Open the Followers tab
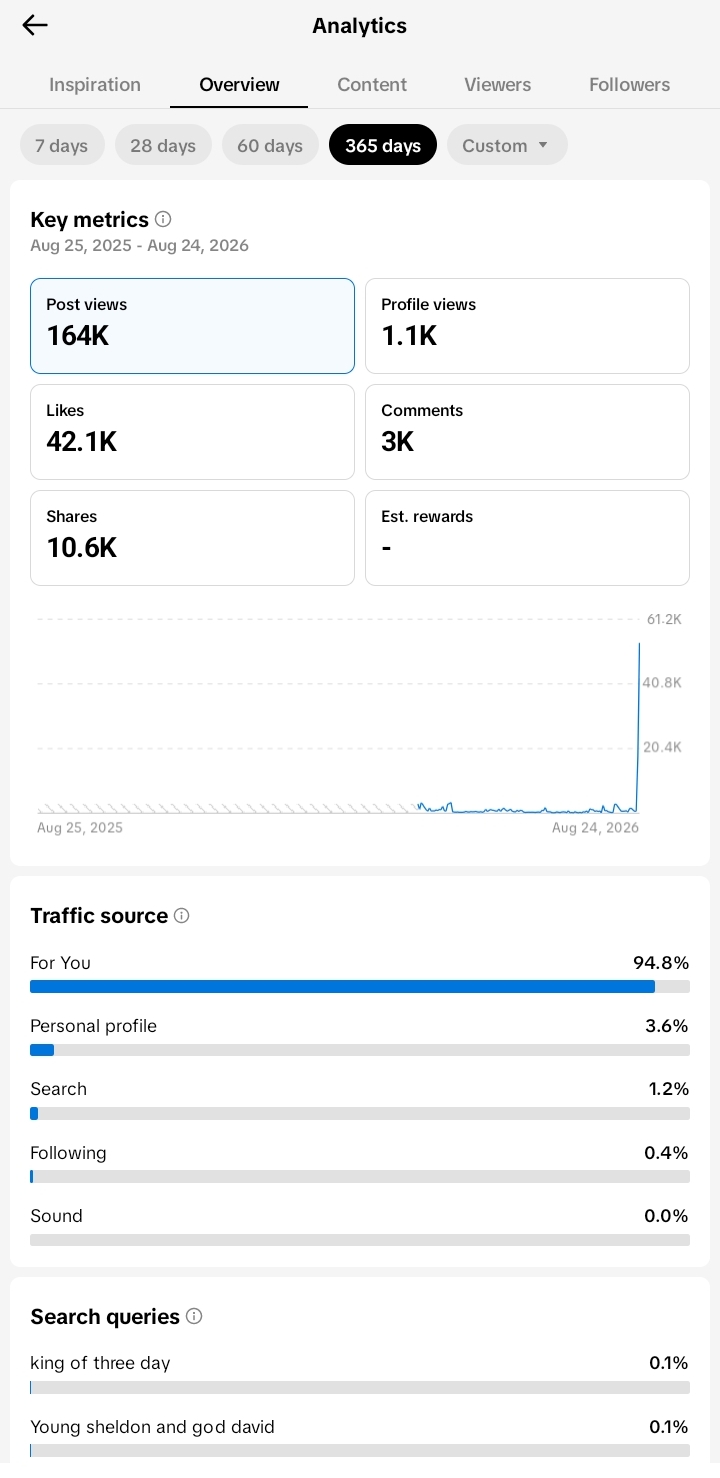720x1478 pixels. tap(630, 85)
